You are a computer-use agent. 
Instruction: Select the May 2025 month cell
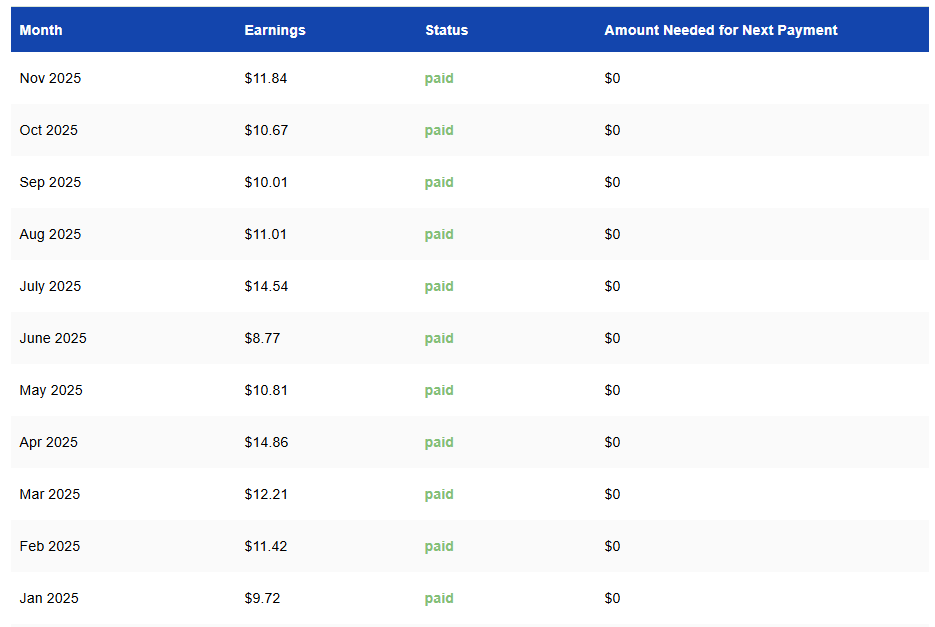click(50, 390)
